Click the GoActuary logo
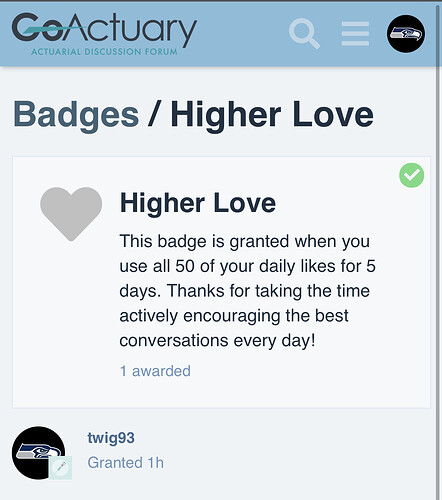The height and width of the screenshot is (500, 442). pos(104,34)
